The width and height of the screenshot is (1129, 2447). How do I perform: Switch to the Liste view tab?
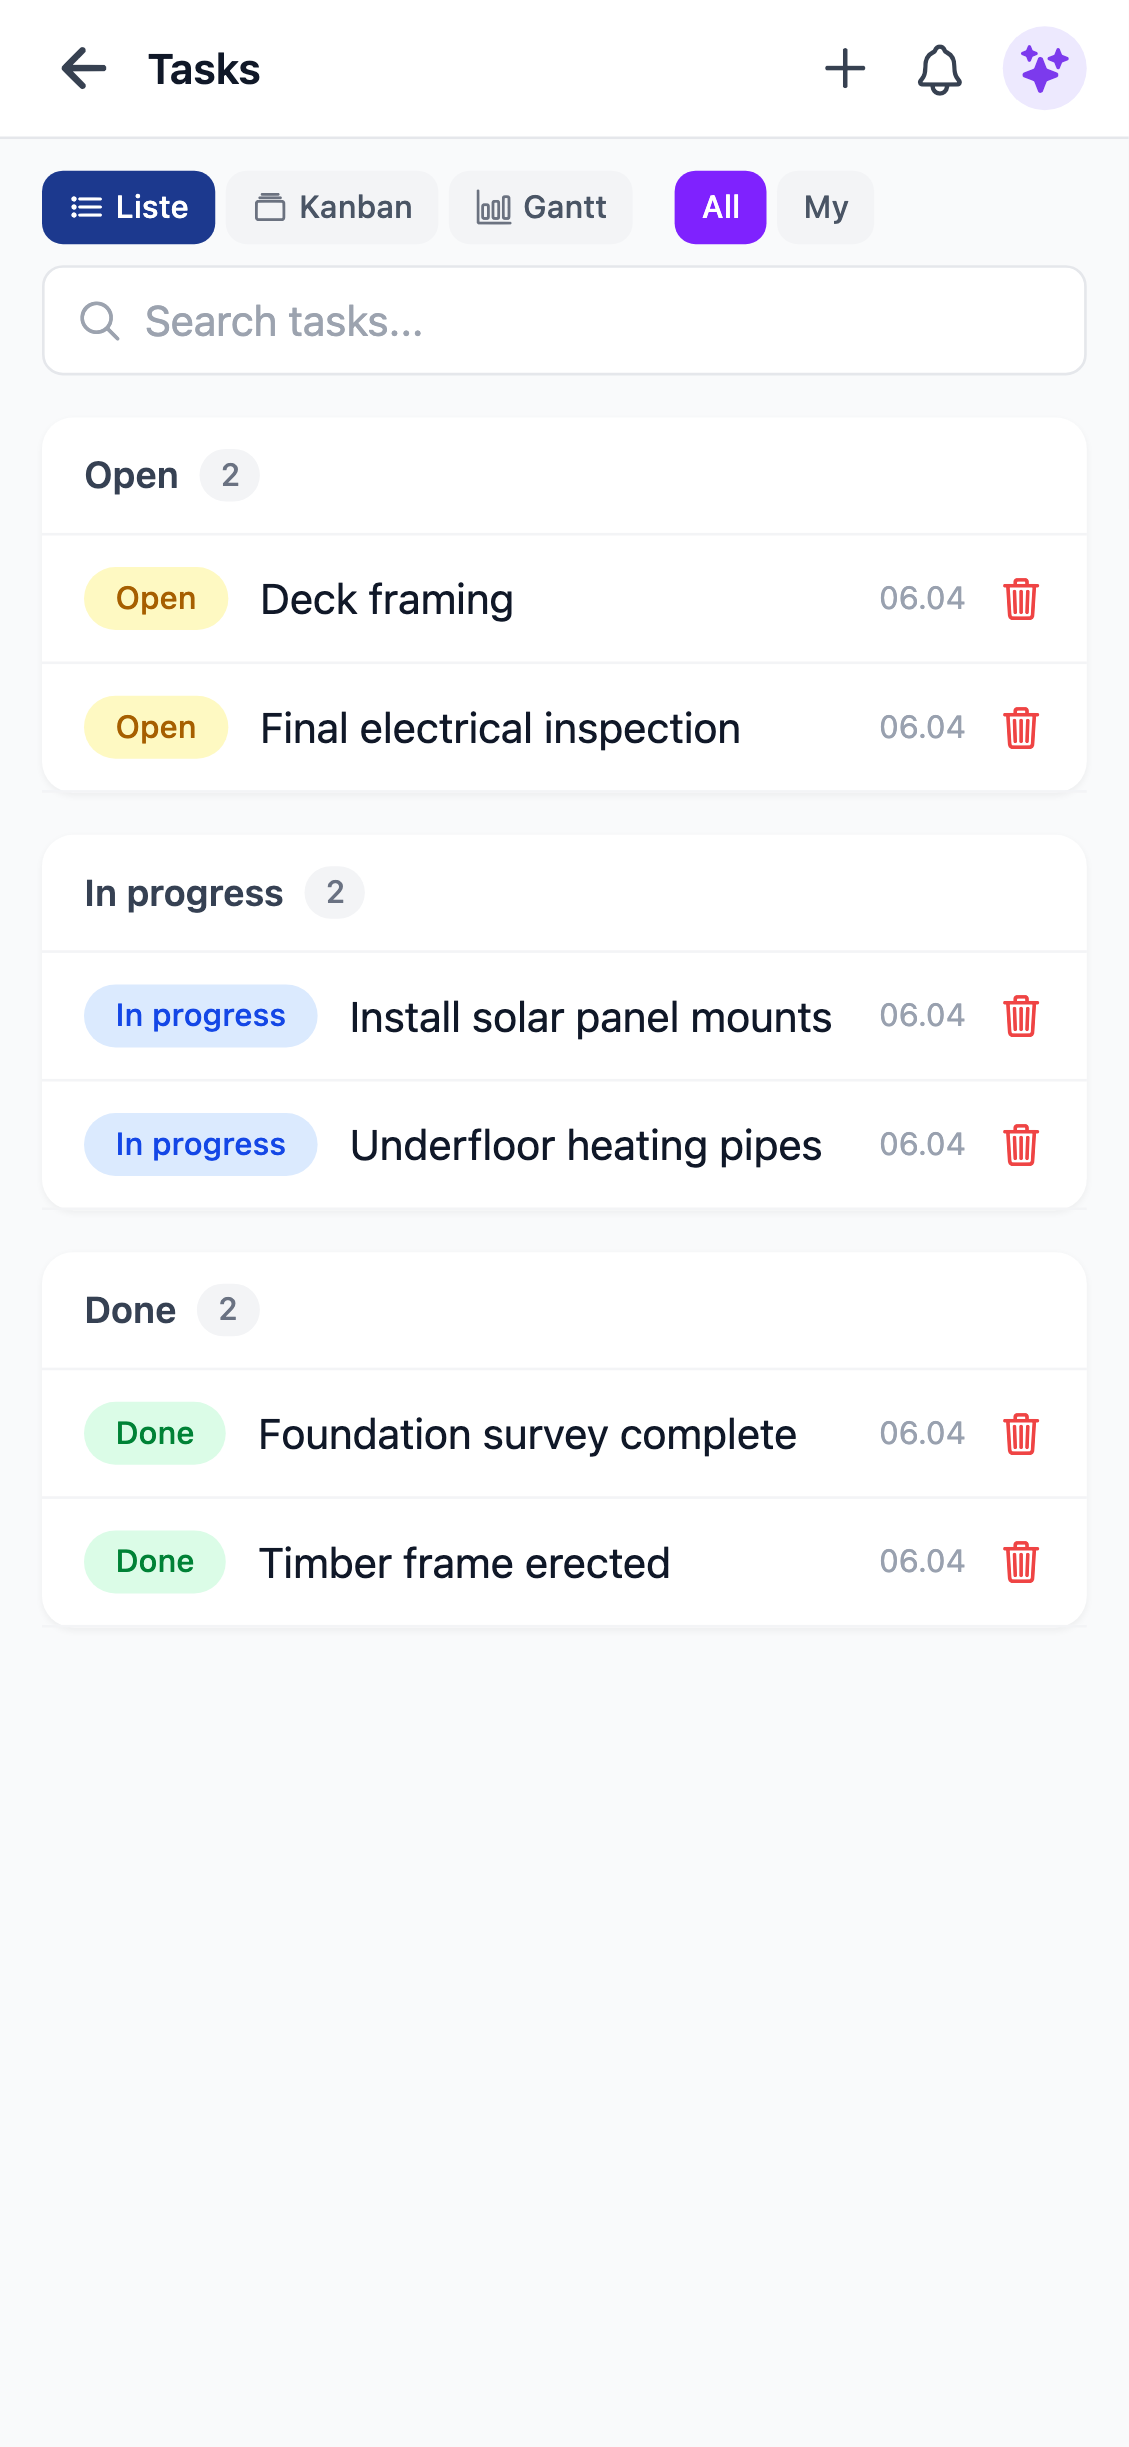[x=129, y=207]
